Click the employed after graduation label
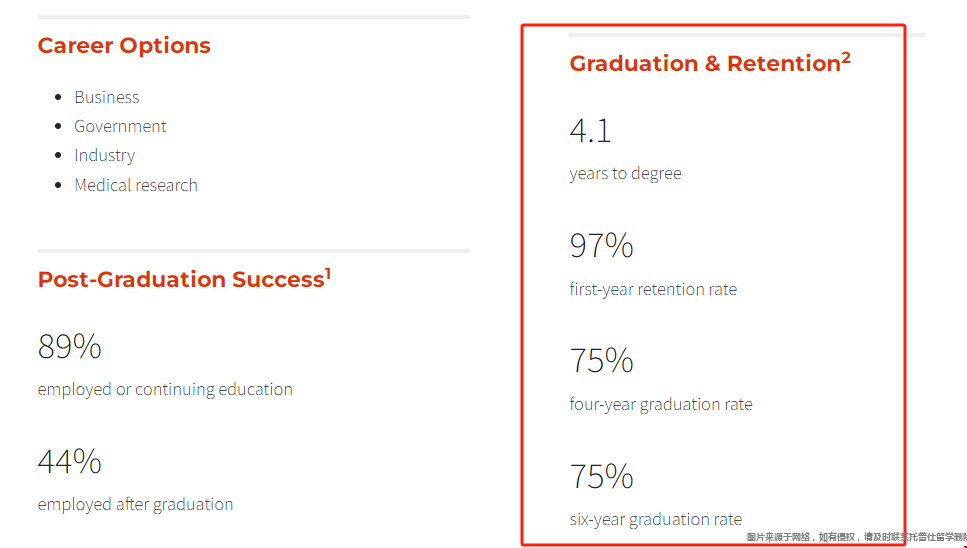This screenshot has height=548, width=967. pyautogui.click(x=135, y=504)
